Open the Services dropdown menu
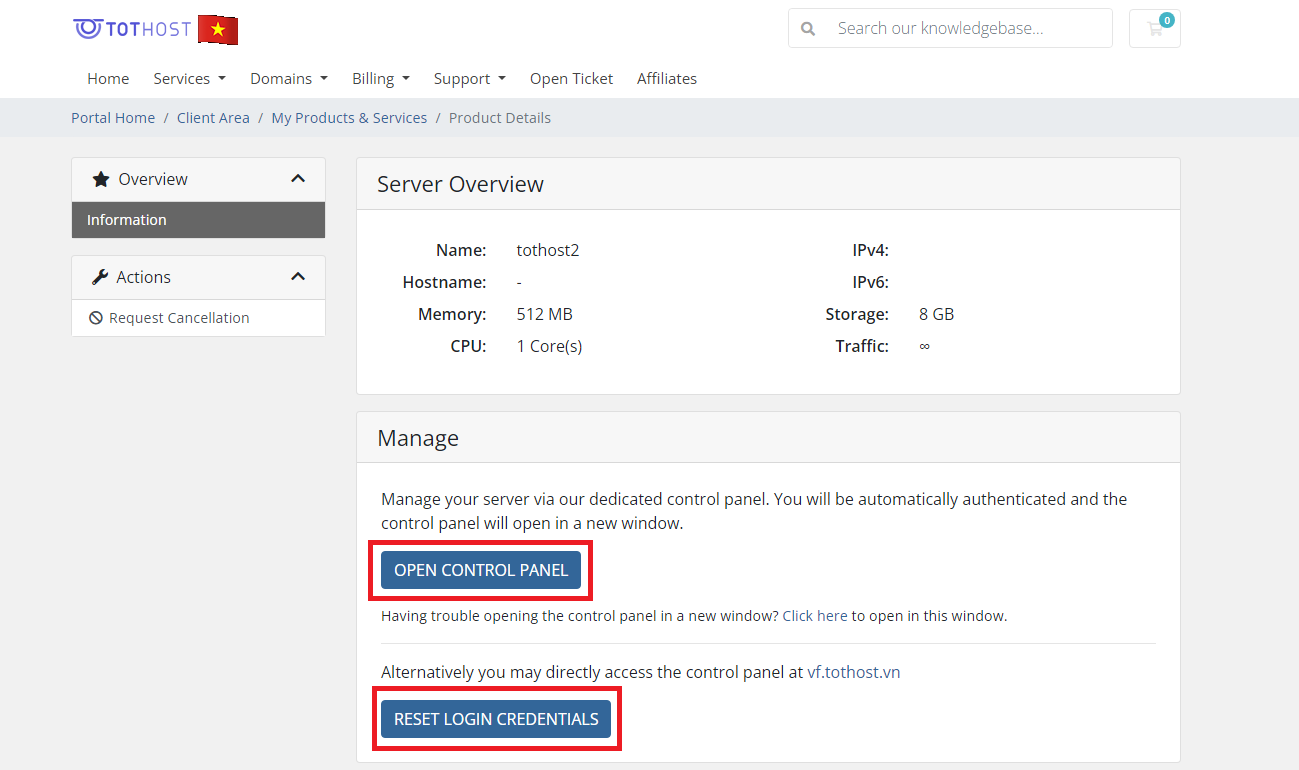The width and height of the screenshot is (1299, 770). click(x=189, y=79)
